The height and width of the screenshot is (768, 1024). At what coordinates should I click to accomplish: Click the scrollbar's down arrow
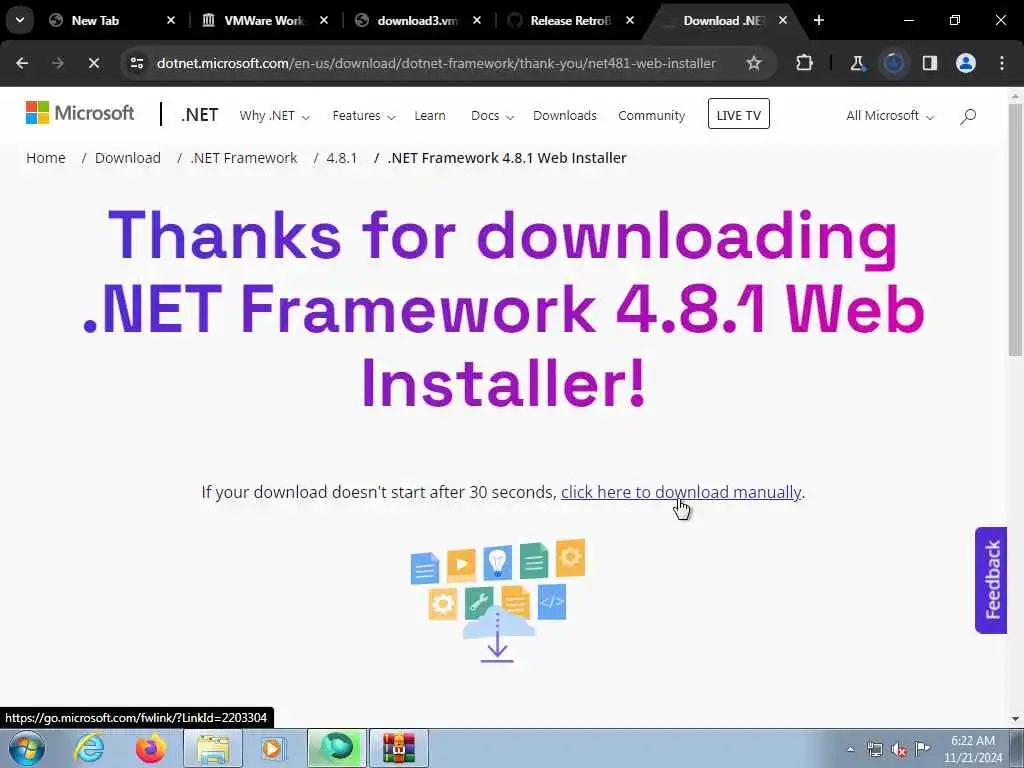[1015, 719]
